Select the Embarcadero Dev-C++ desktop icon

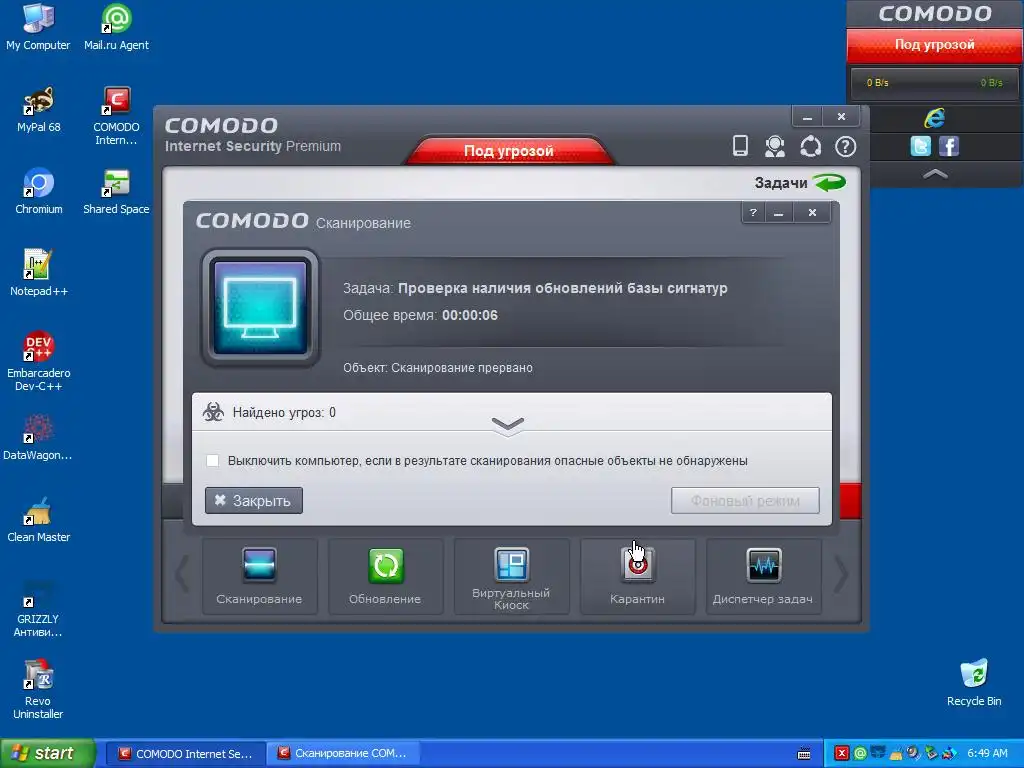click(x=39, y=361)
